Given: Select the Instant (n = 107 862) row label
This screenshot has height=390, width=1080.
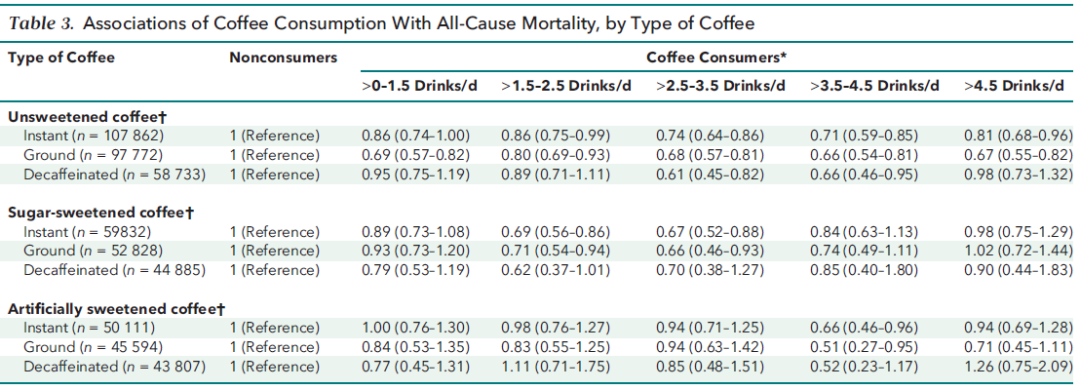Looking at the screenshot, I should pyautogui.click(x=94, y=136).
